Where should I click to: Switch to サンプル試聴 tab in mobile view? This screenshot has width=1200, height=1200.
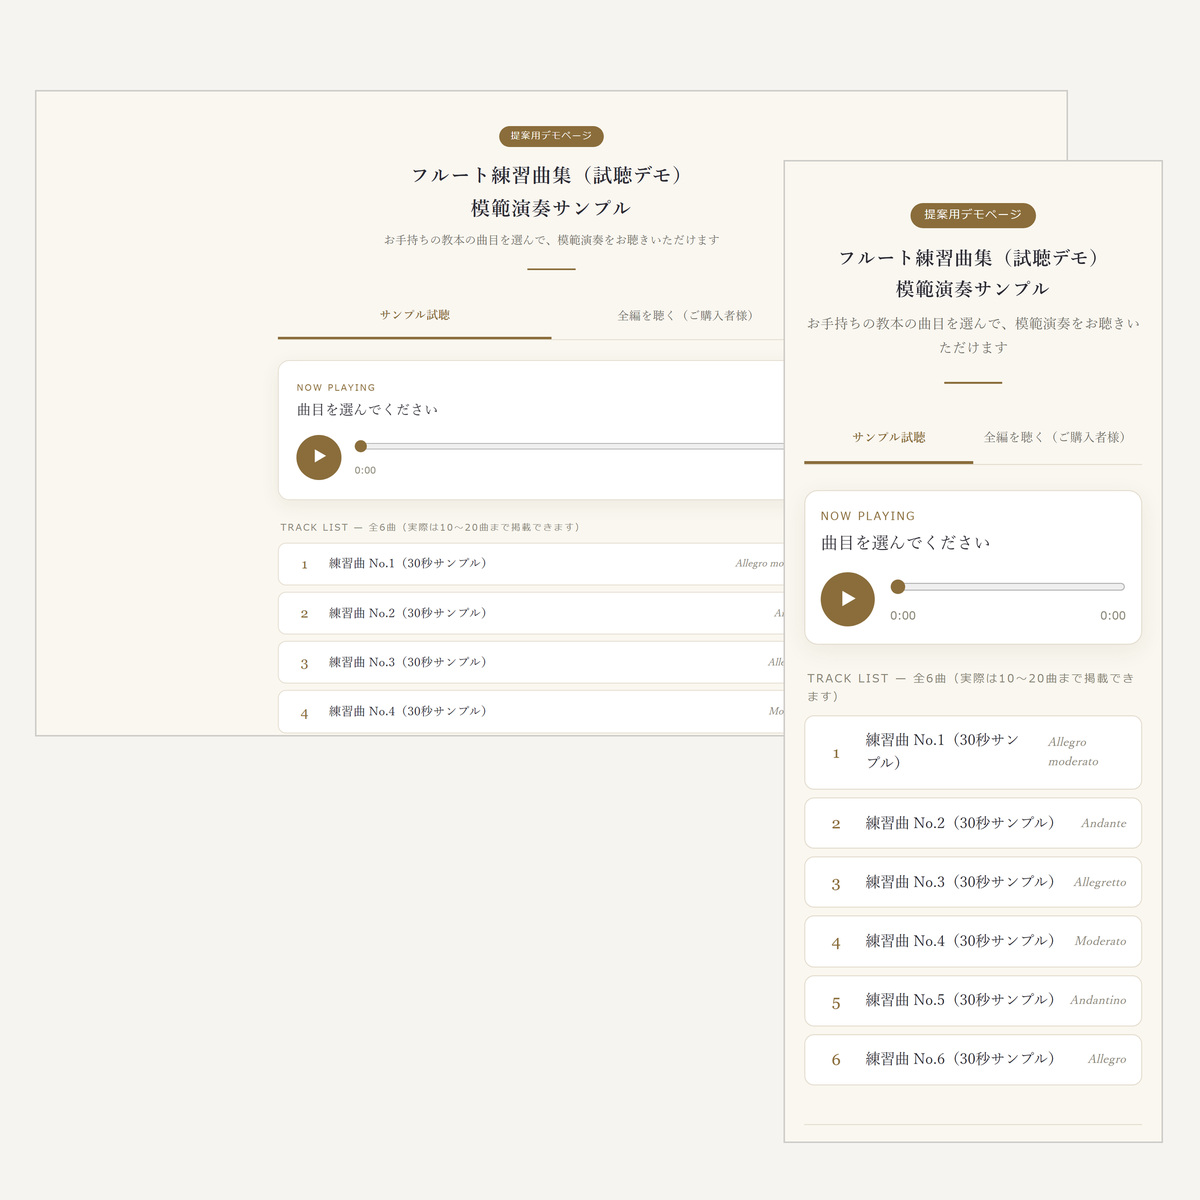tap(888, 438)
